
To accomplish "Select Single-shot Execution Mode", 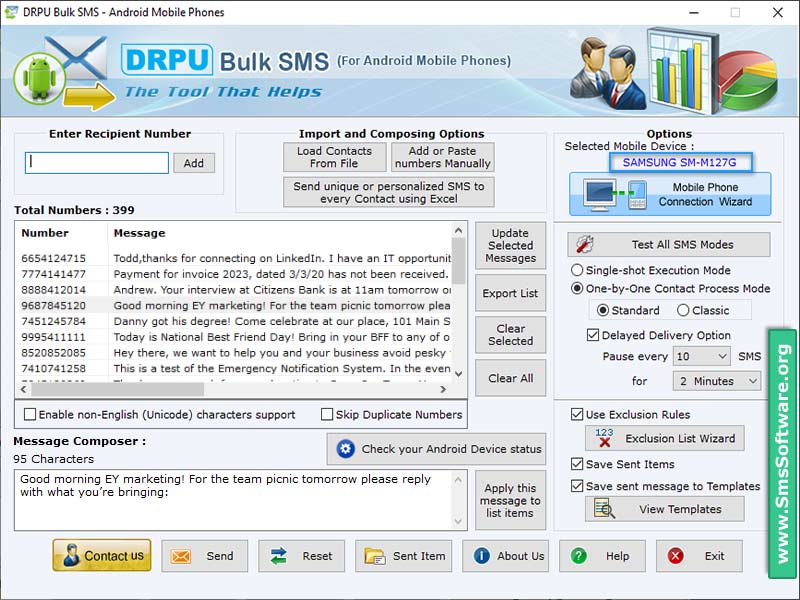I will point(577,270).
